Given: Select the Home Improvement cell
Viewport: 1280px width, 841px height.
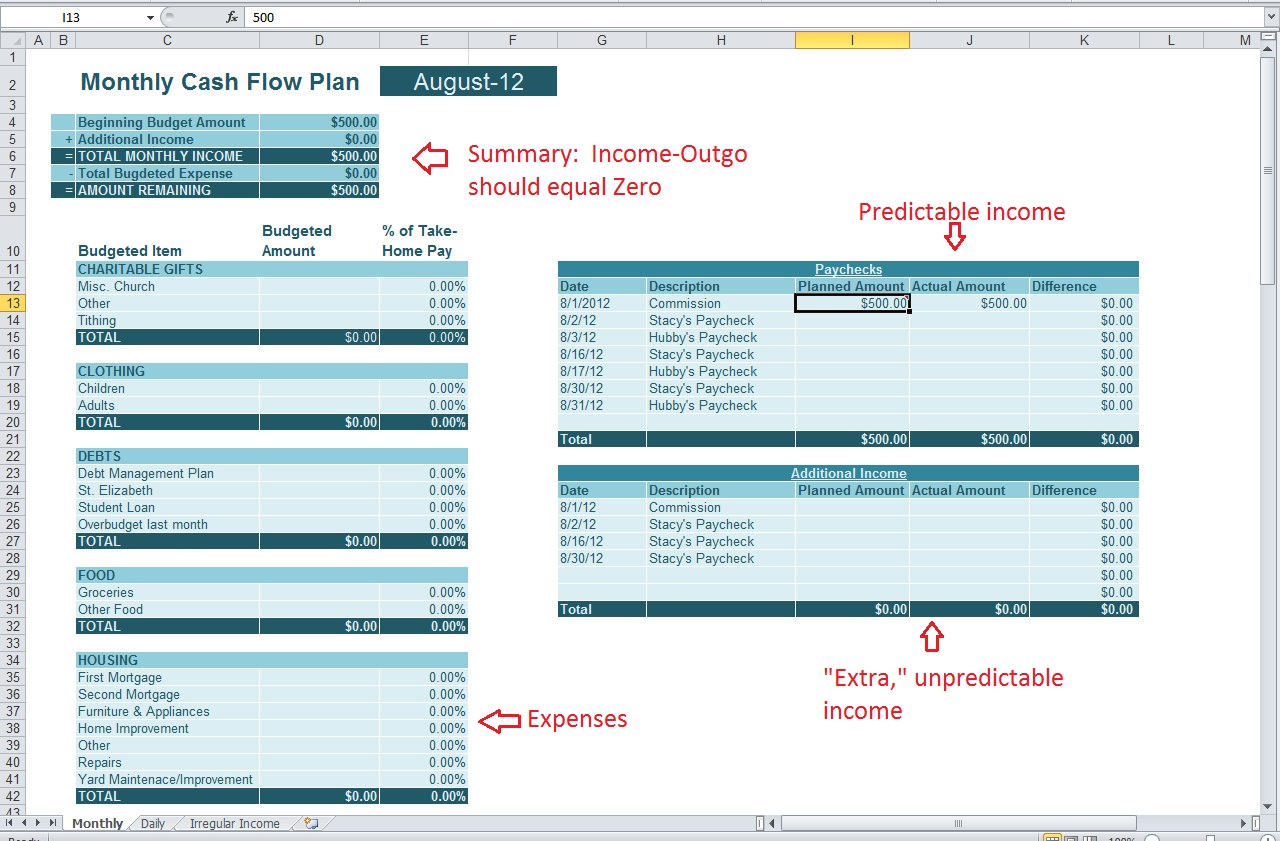Looking at the screenshot, I should click(167, 728).
